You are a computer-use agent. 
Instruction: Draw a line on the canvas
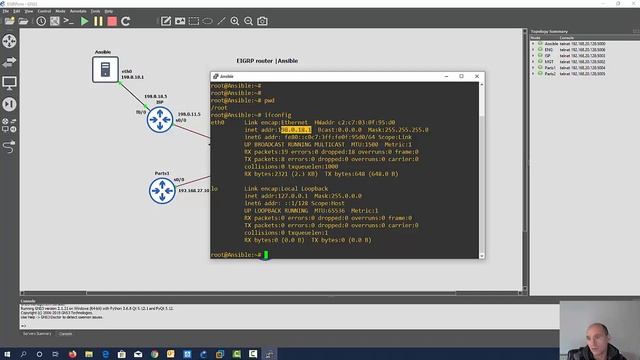coord(221,21)
